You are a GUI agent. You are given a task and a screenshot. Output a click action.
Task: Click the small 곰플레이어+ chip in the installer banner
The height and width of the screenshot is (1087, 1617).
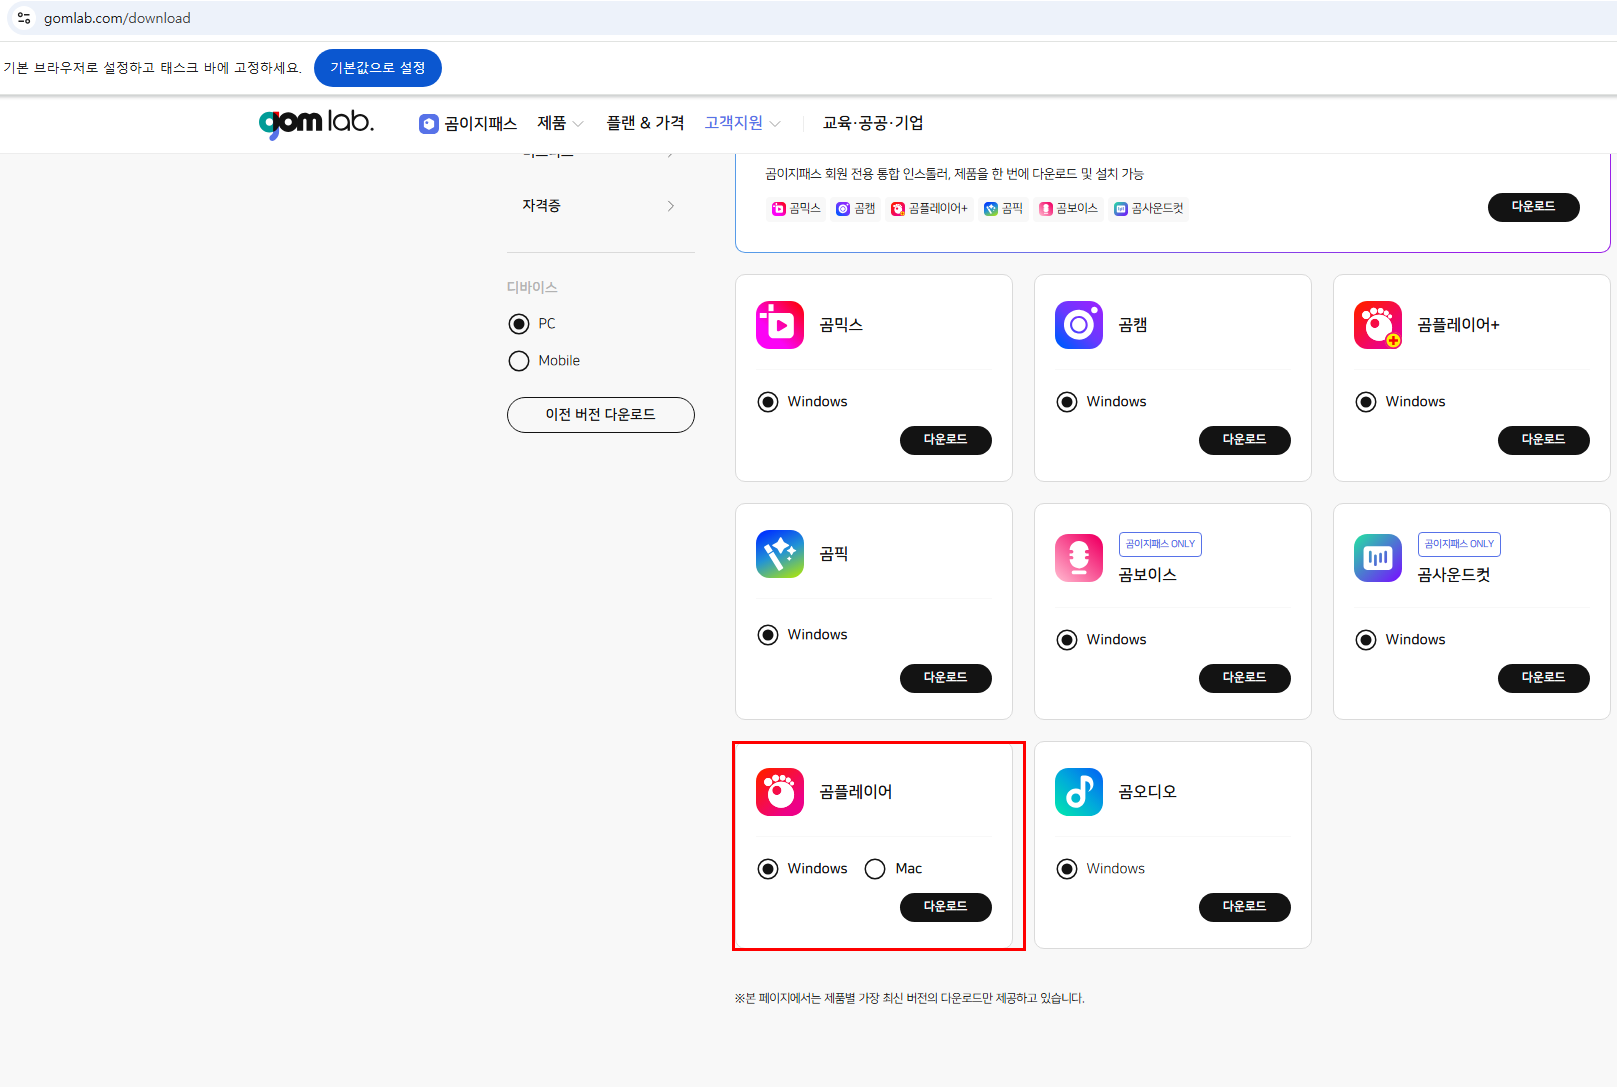pyautogui.click(x=930, y=208)
